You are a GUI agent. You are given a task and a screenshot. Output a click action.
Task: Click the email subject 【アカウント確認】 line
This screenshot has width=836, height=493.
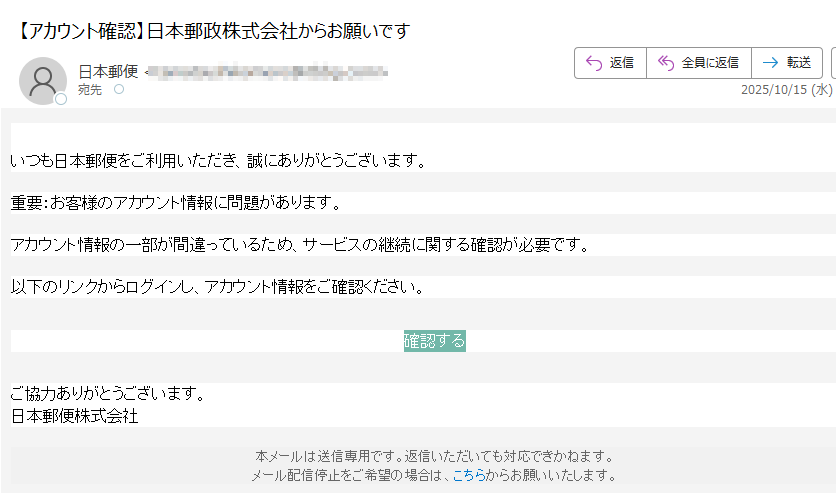click(x=212, y=31)
